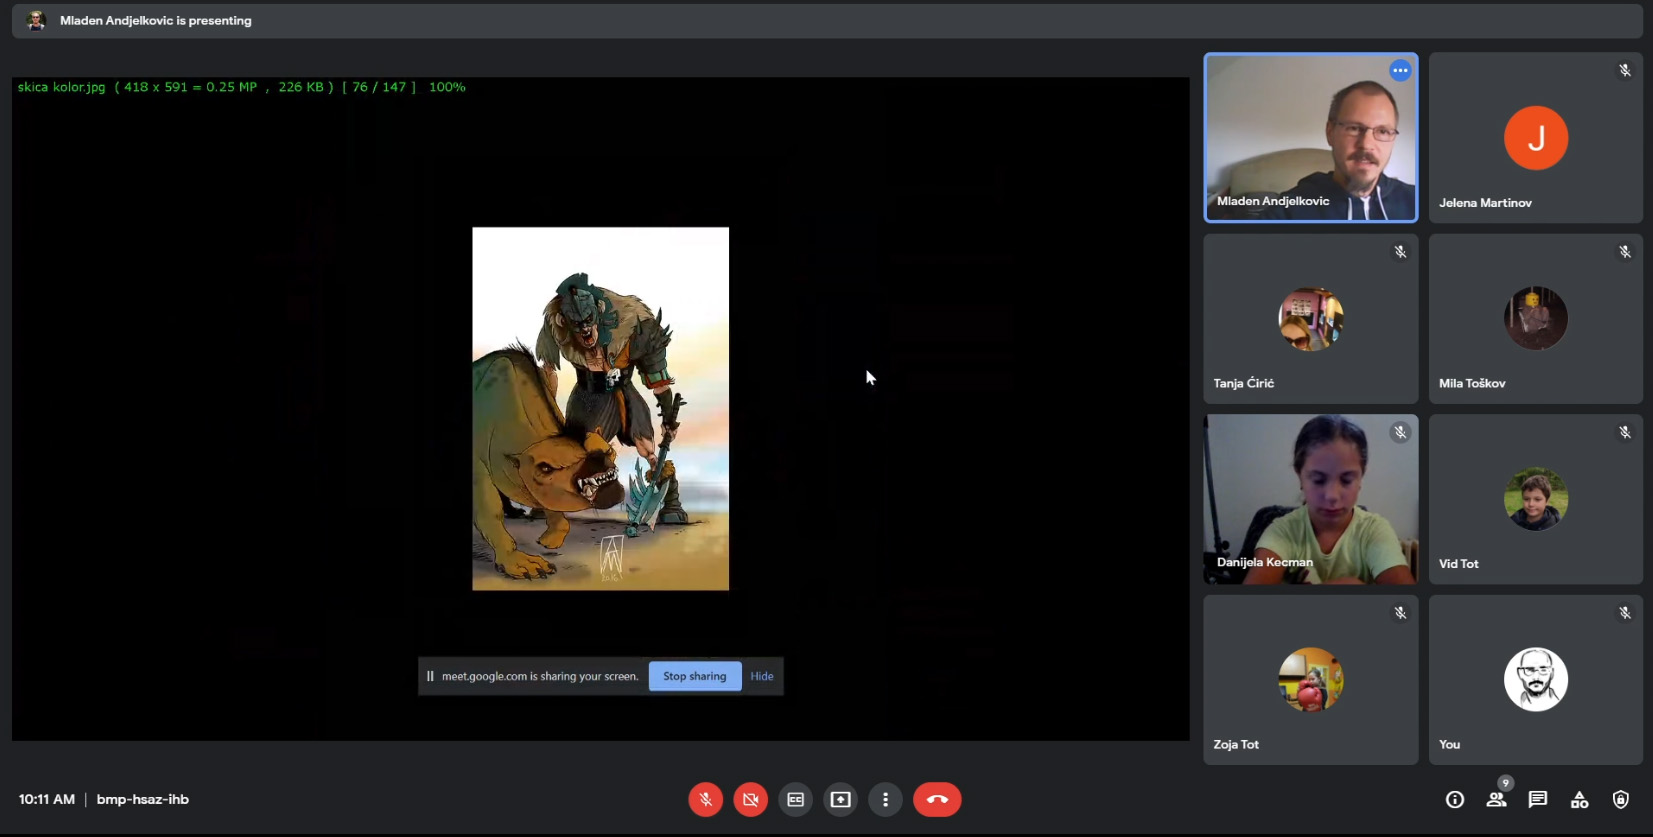Click Jelena Martinov's J avatar
This screenshot has height=837, width=1653.
click(x=1536, y=138)
